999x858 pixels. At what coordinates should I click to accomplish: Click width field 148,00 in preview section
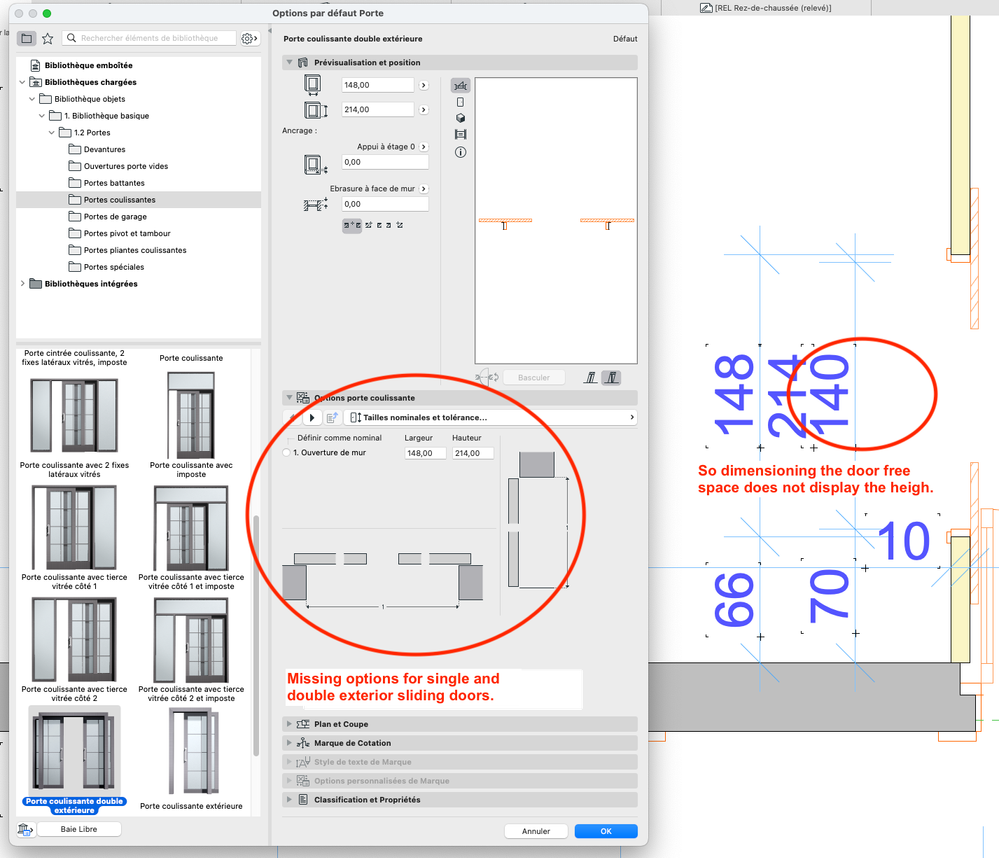pos(378,85)
